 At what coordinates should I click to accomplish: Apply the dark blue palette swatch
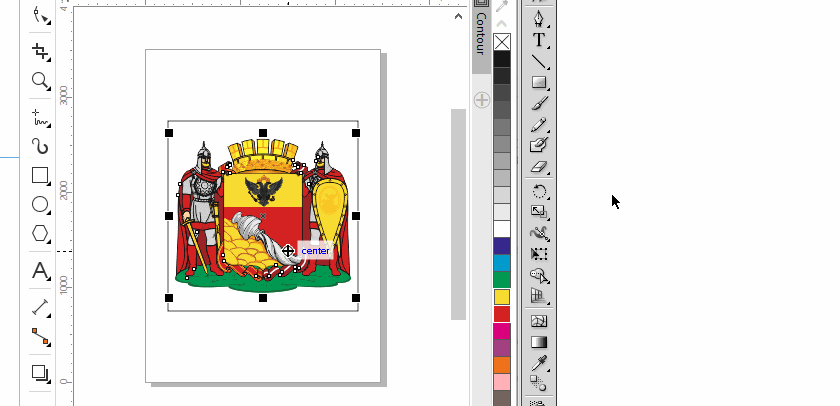point(502,246)
